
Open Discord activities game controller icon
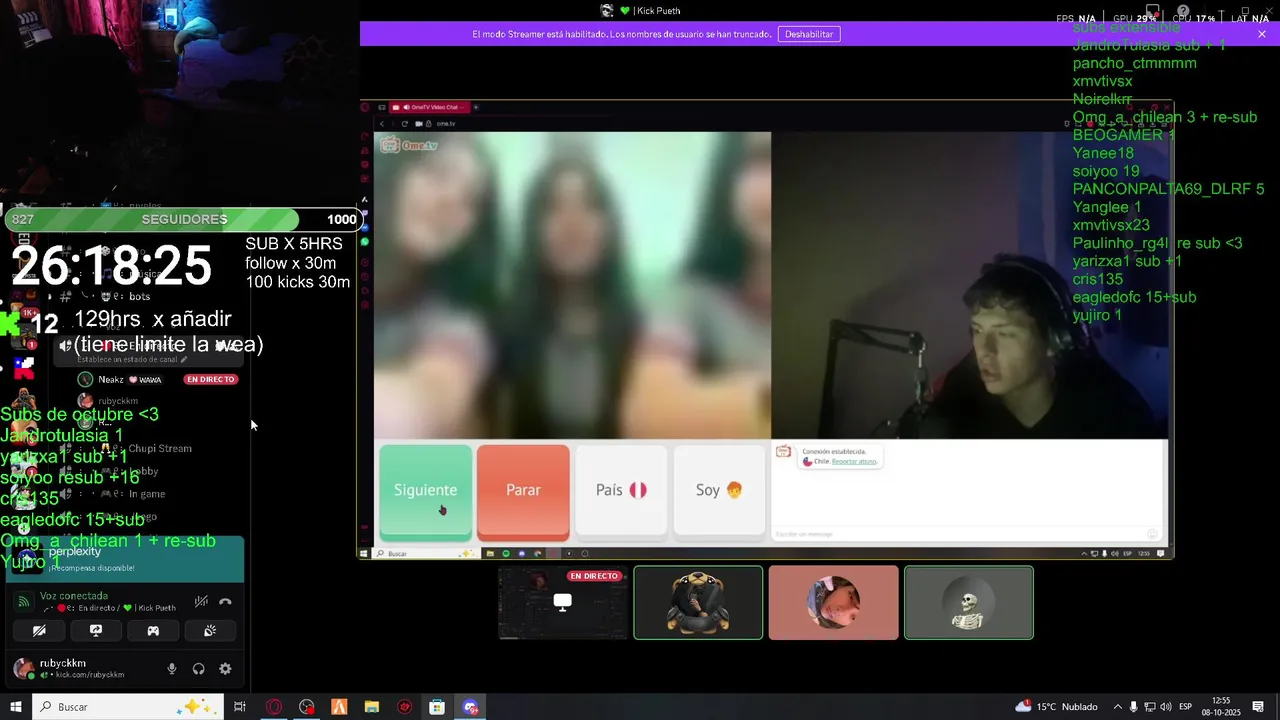pos(153,631)
